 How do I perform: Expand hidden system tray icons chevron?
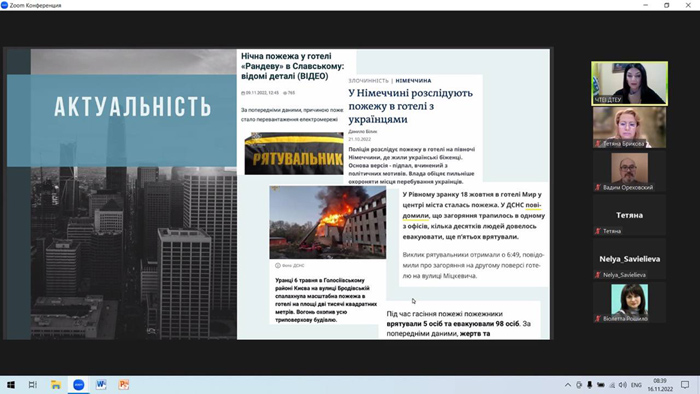pyautogui.click(x=568, y=385)
